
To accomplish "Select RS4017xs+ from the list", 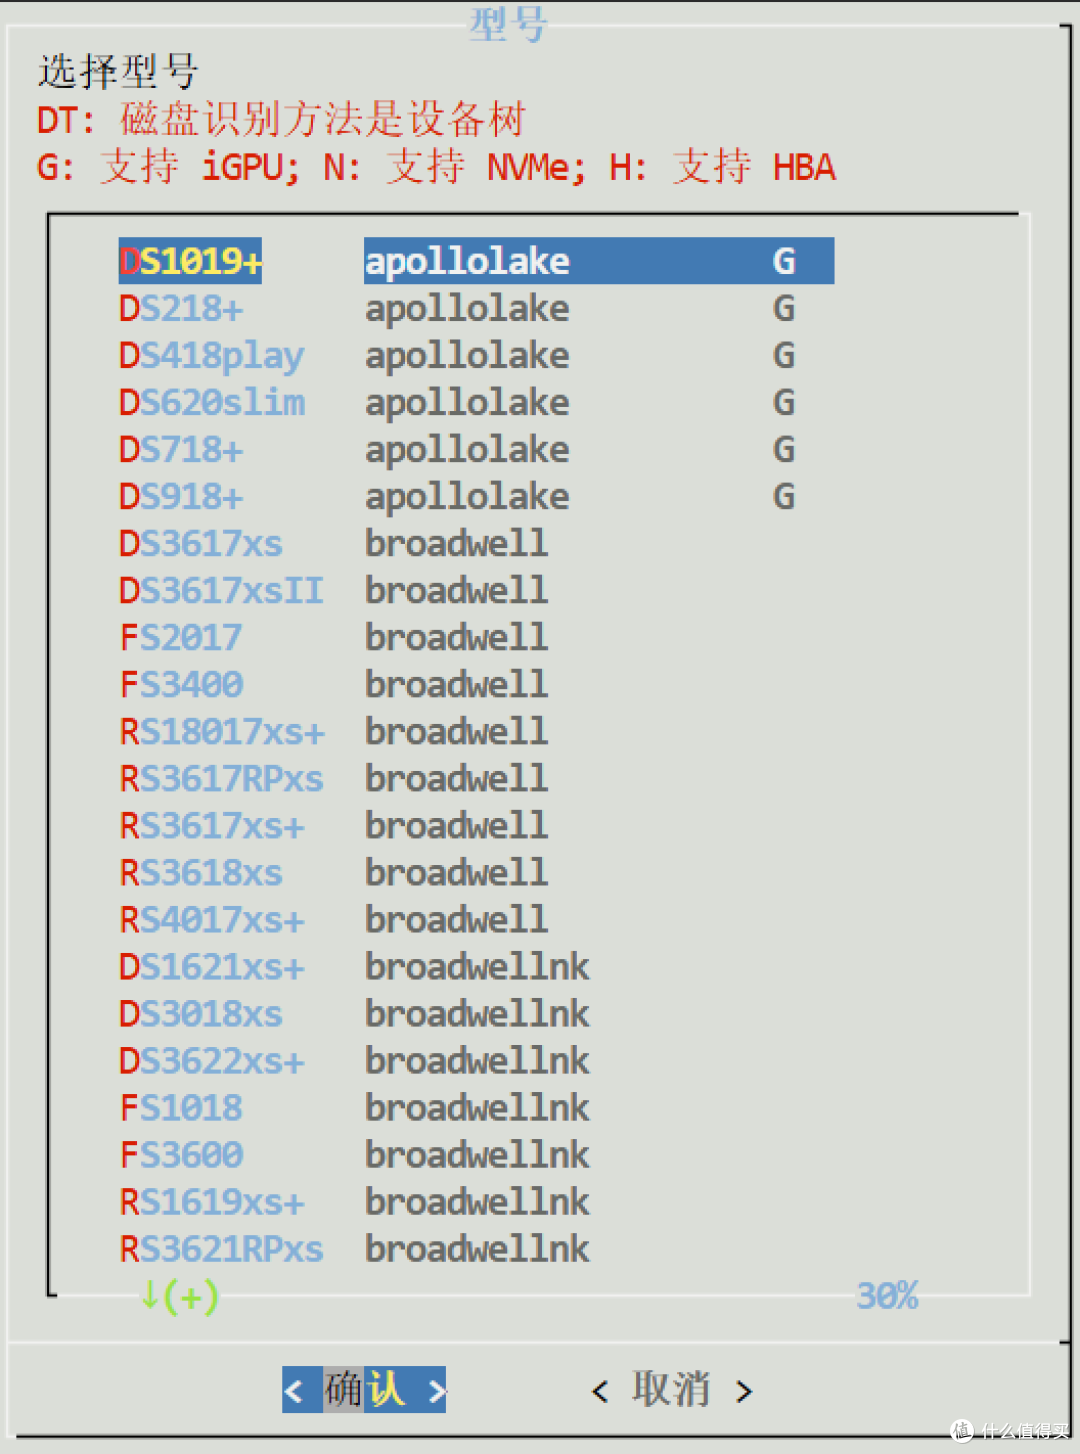I will [476, 919].
